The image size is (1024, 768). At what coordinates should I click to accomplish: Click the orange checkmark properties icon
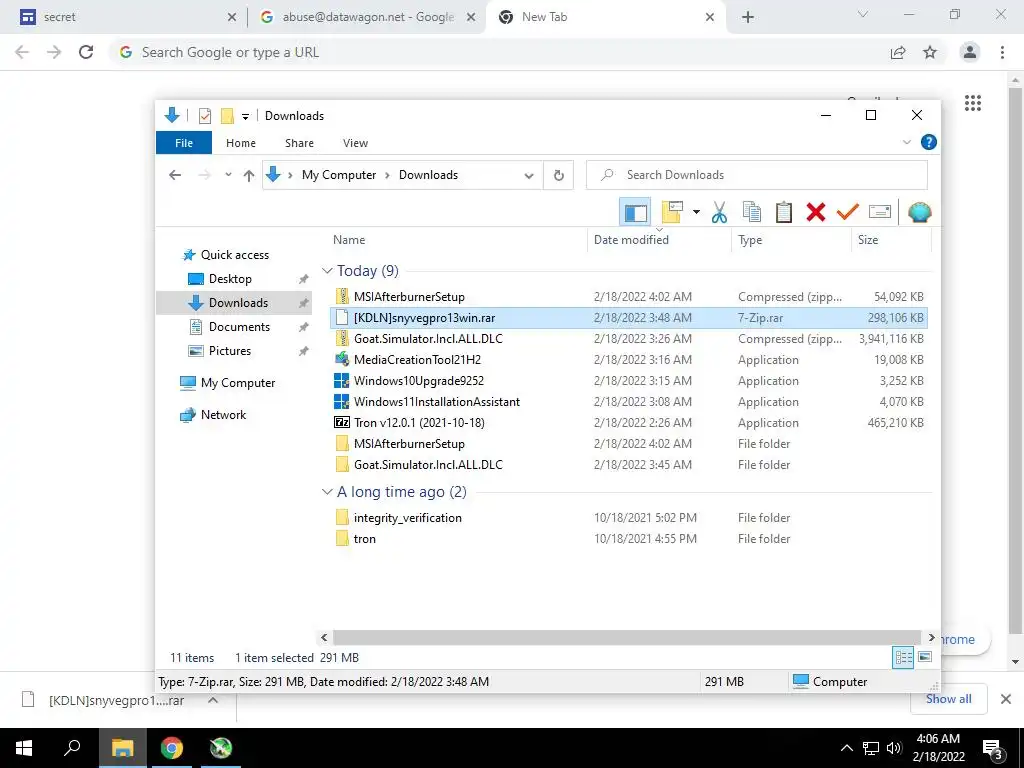(848, 212)
